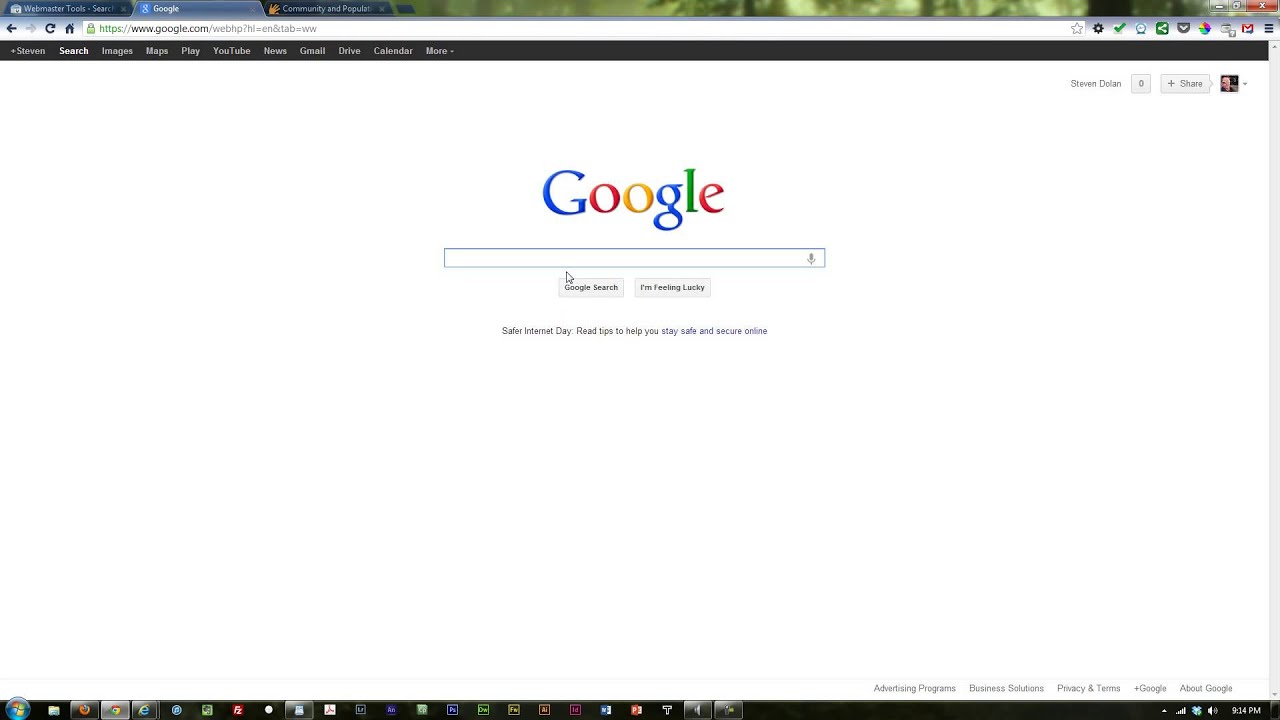Open Gmail in the Google bar
The width and height of the screenshot is (1280, 720).
(x=312, y=51)
